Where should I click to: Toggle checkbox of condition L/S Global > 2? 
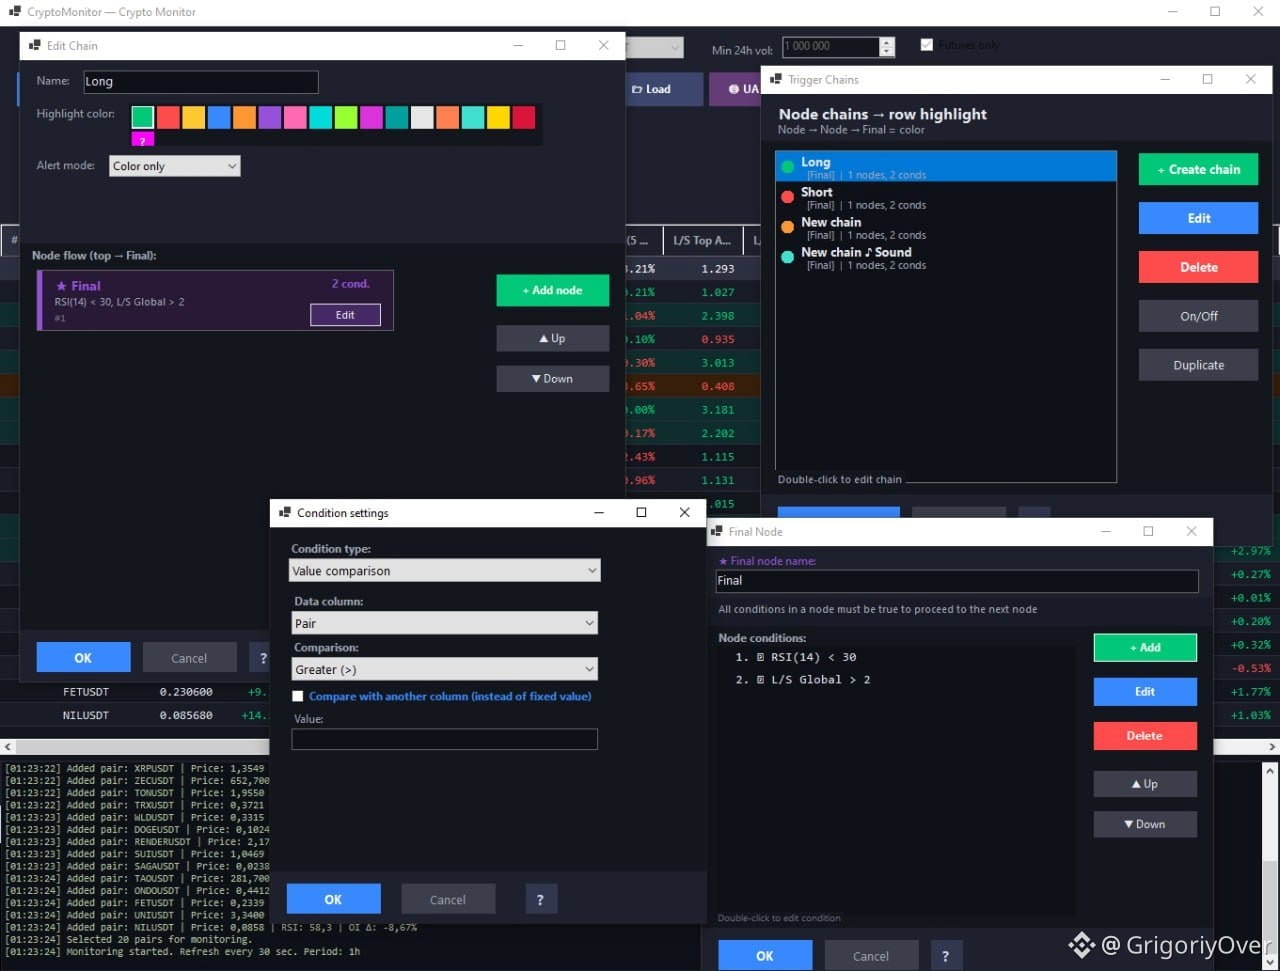[760, 679]
